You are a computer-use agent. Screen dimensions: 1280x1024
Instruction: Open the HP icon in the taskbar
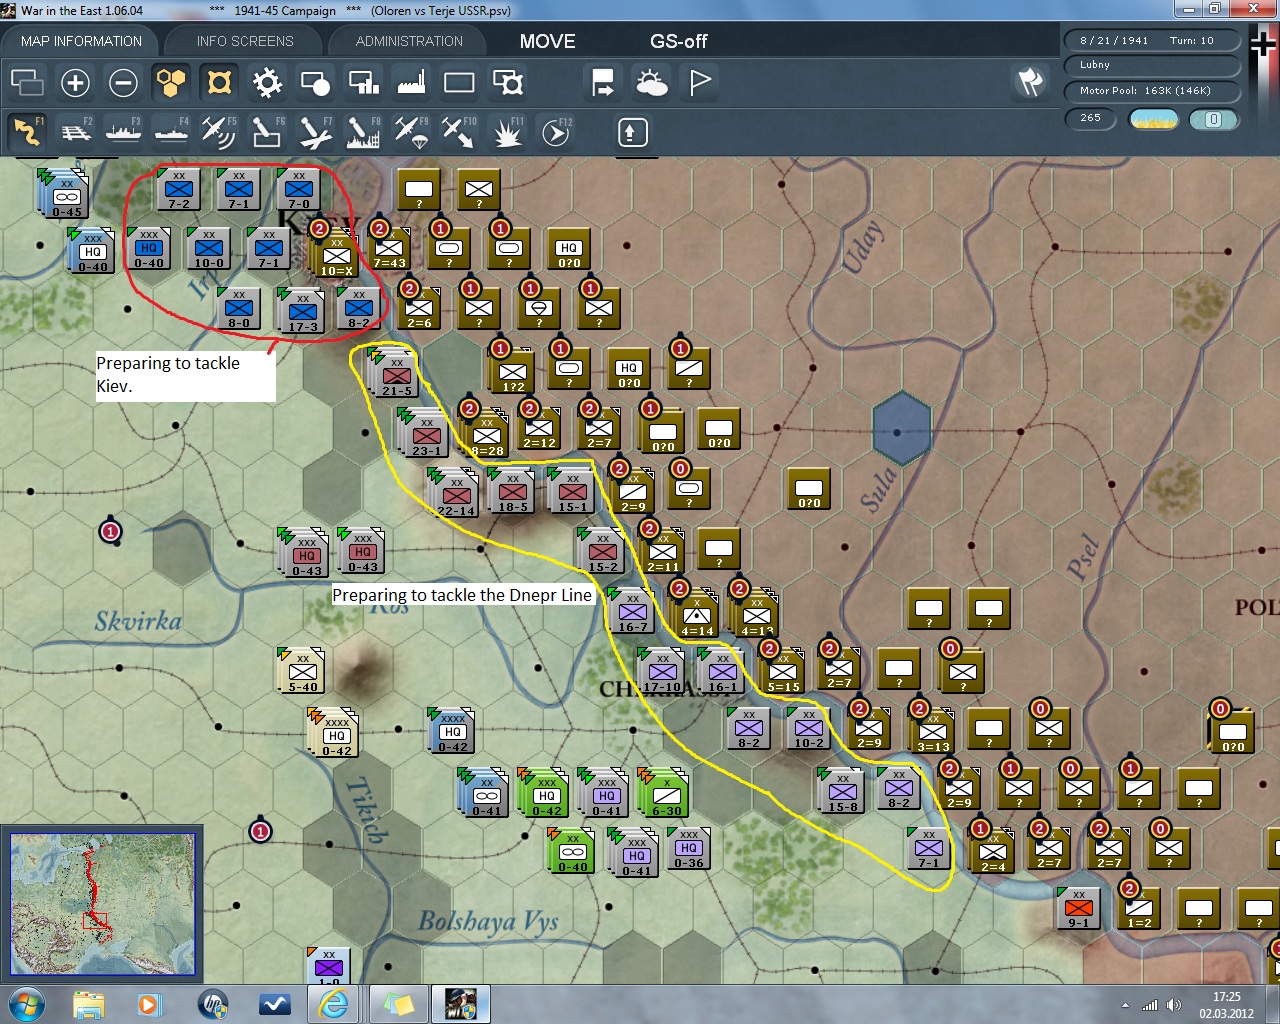click(x=213, y=1004)
